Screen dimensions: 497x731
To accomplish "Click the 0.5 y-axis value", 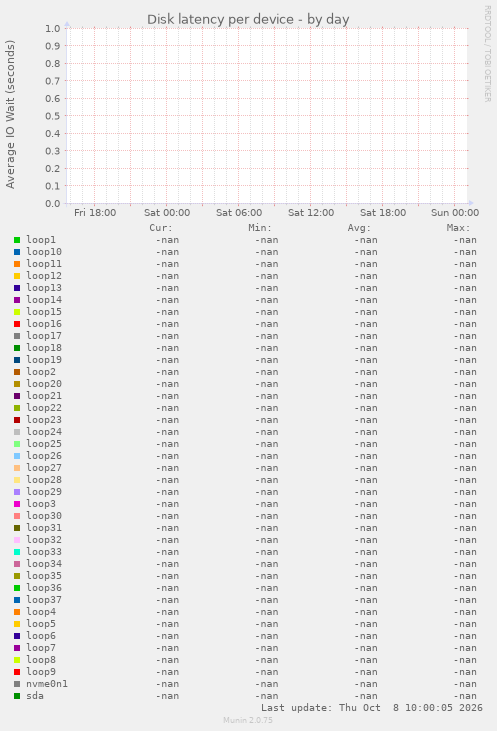I will coord(53,116).
